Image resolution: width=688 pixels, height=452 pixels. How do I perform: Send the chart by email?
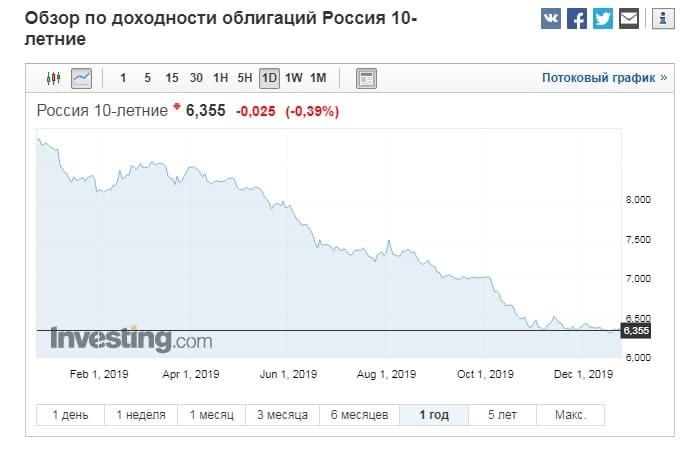pos(628,18)
